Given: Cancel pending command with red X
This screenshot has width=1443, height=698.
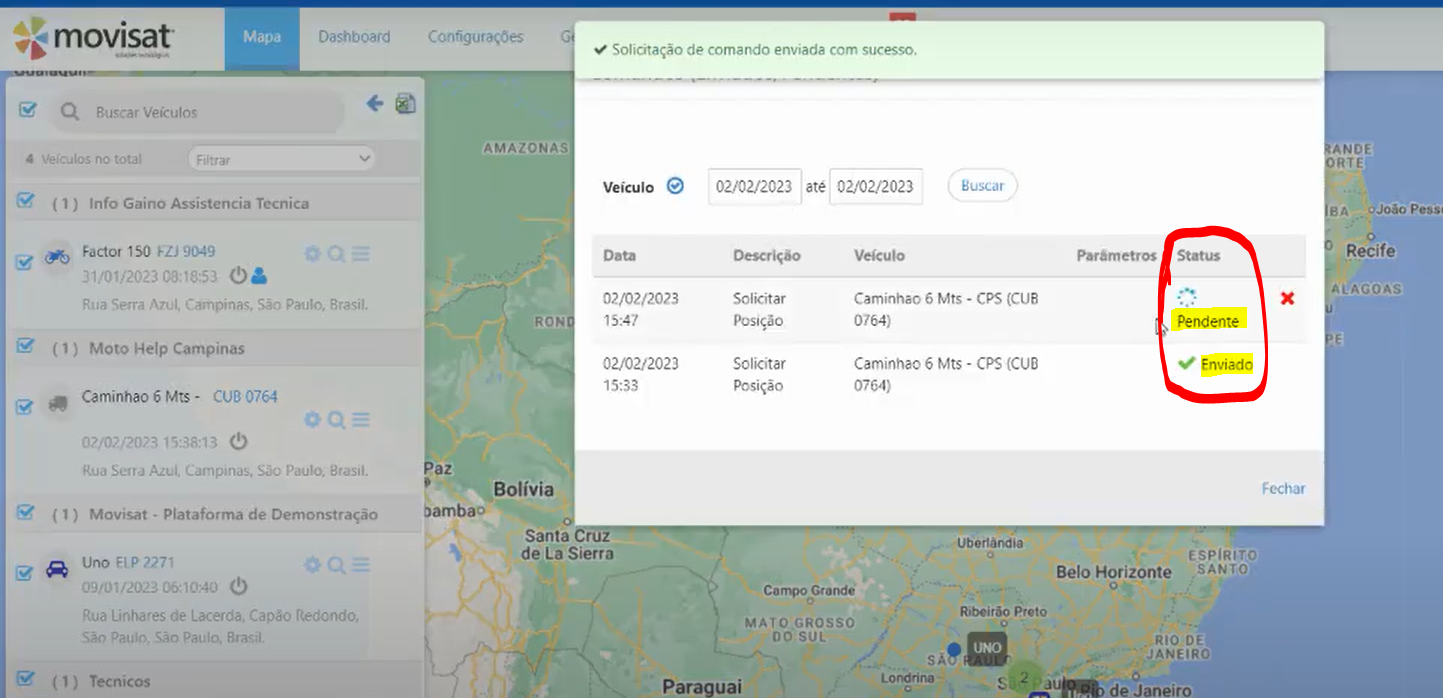Looking at the screenshot, I should click(1287, 298).
